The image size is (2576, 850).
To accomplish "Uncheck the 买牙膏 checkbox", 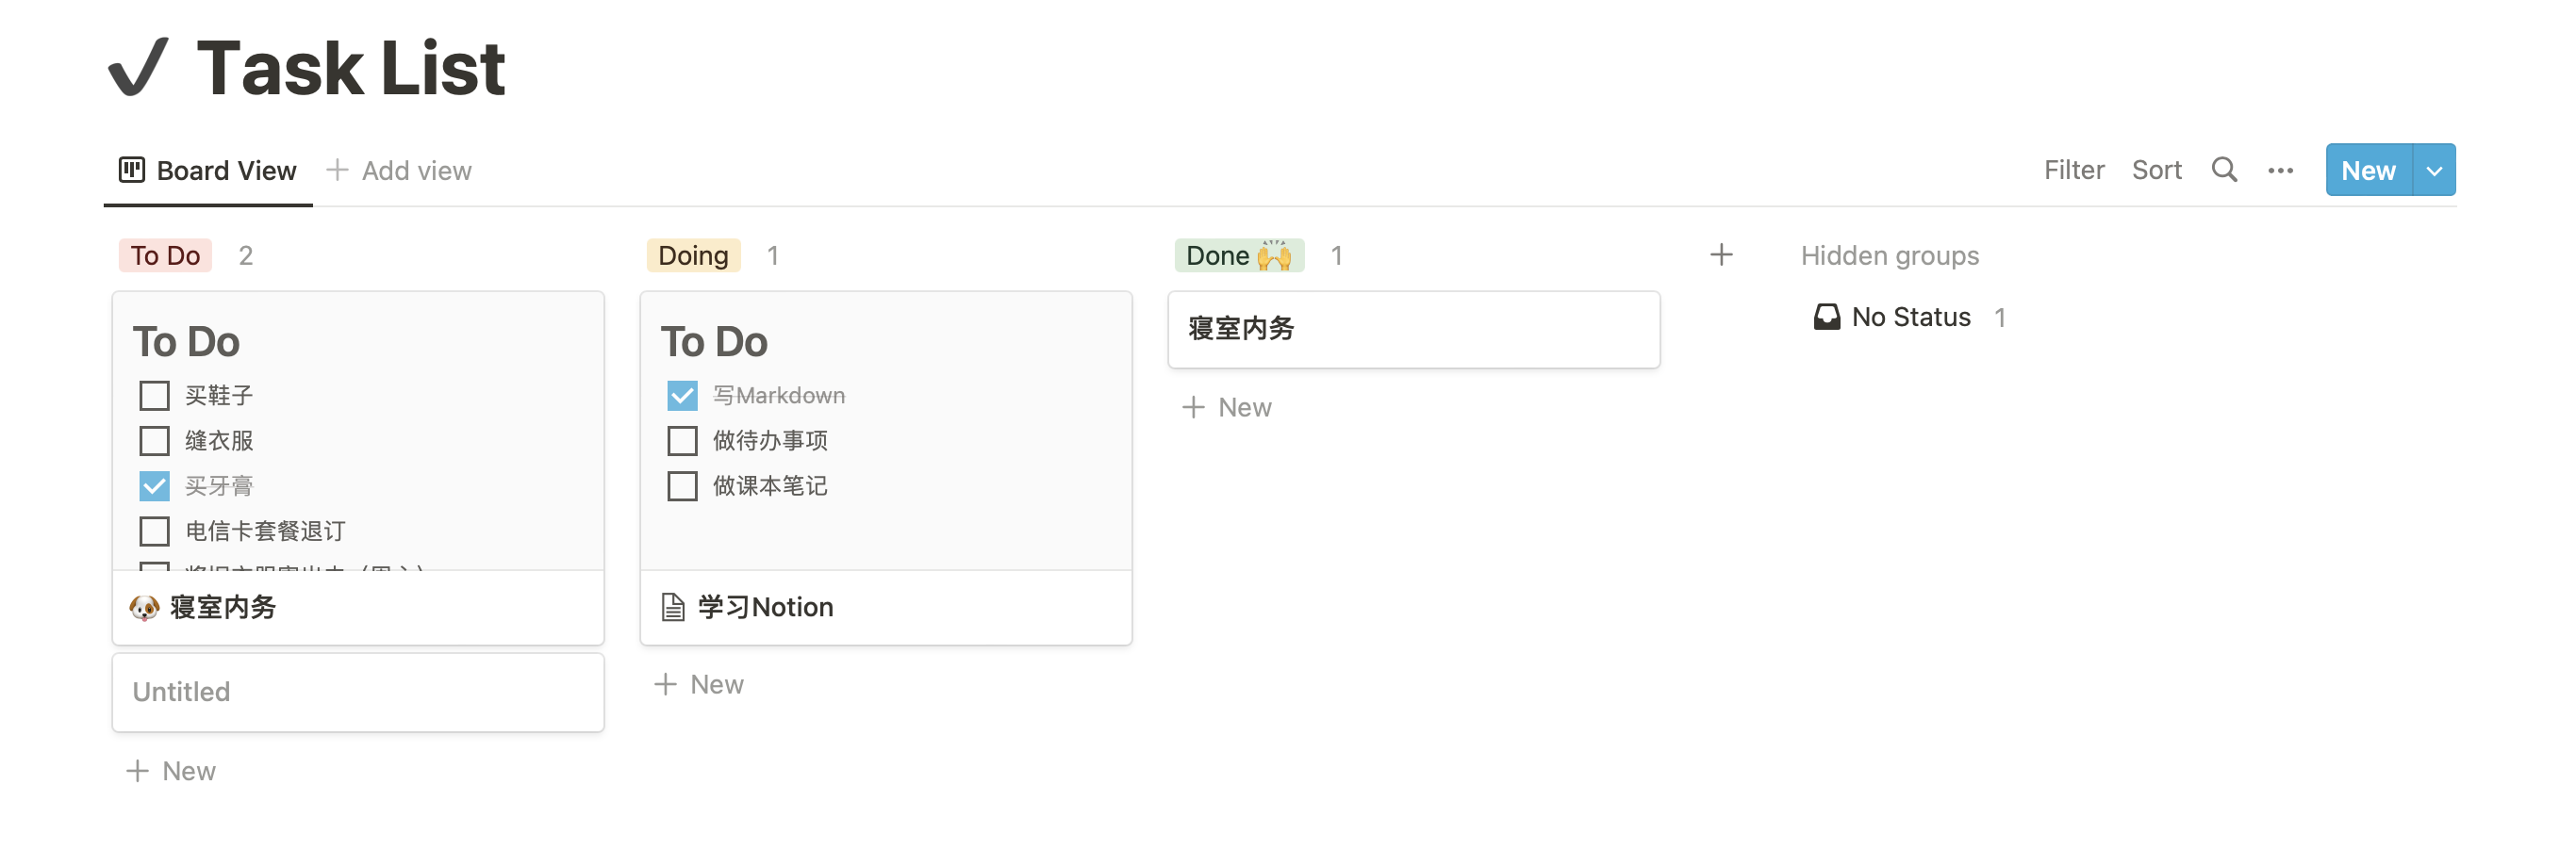I will (154, 486).
